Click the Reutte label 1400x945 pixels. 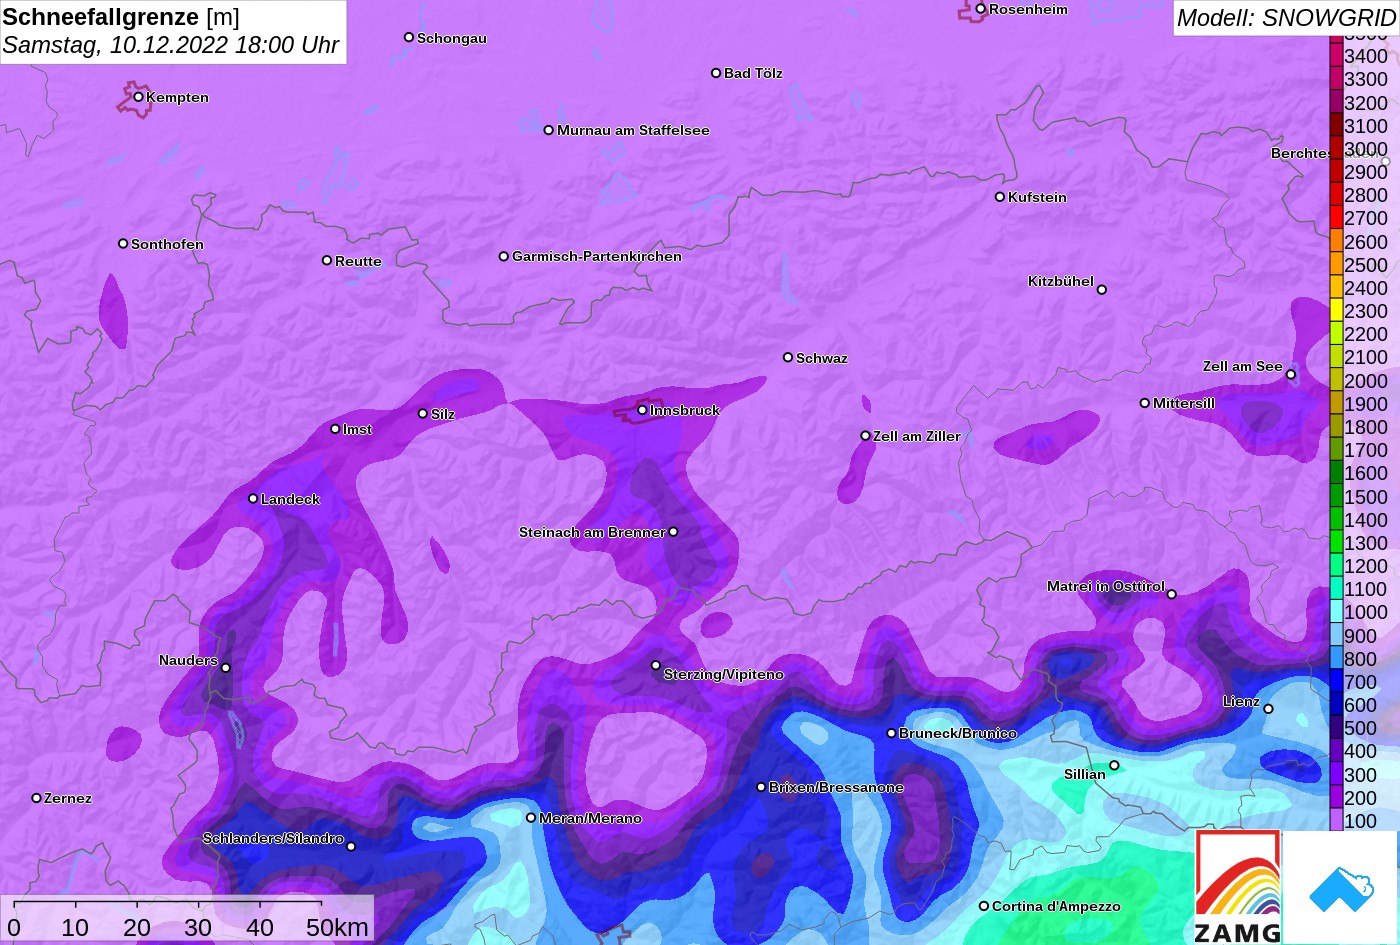358,261
